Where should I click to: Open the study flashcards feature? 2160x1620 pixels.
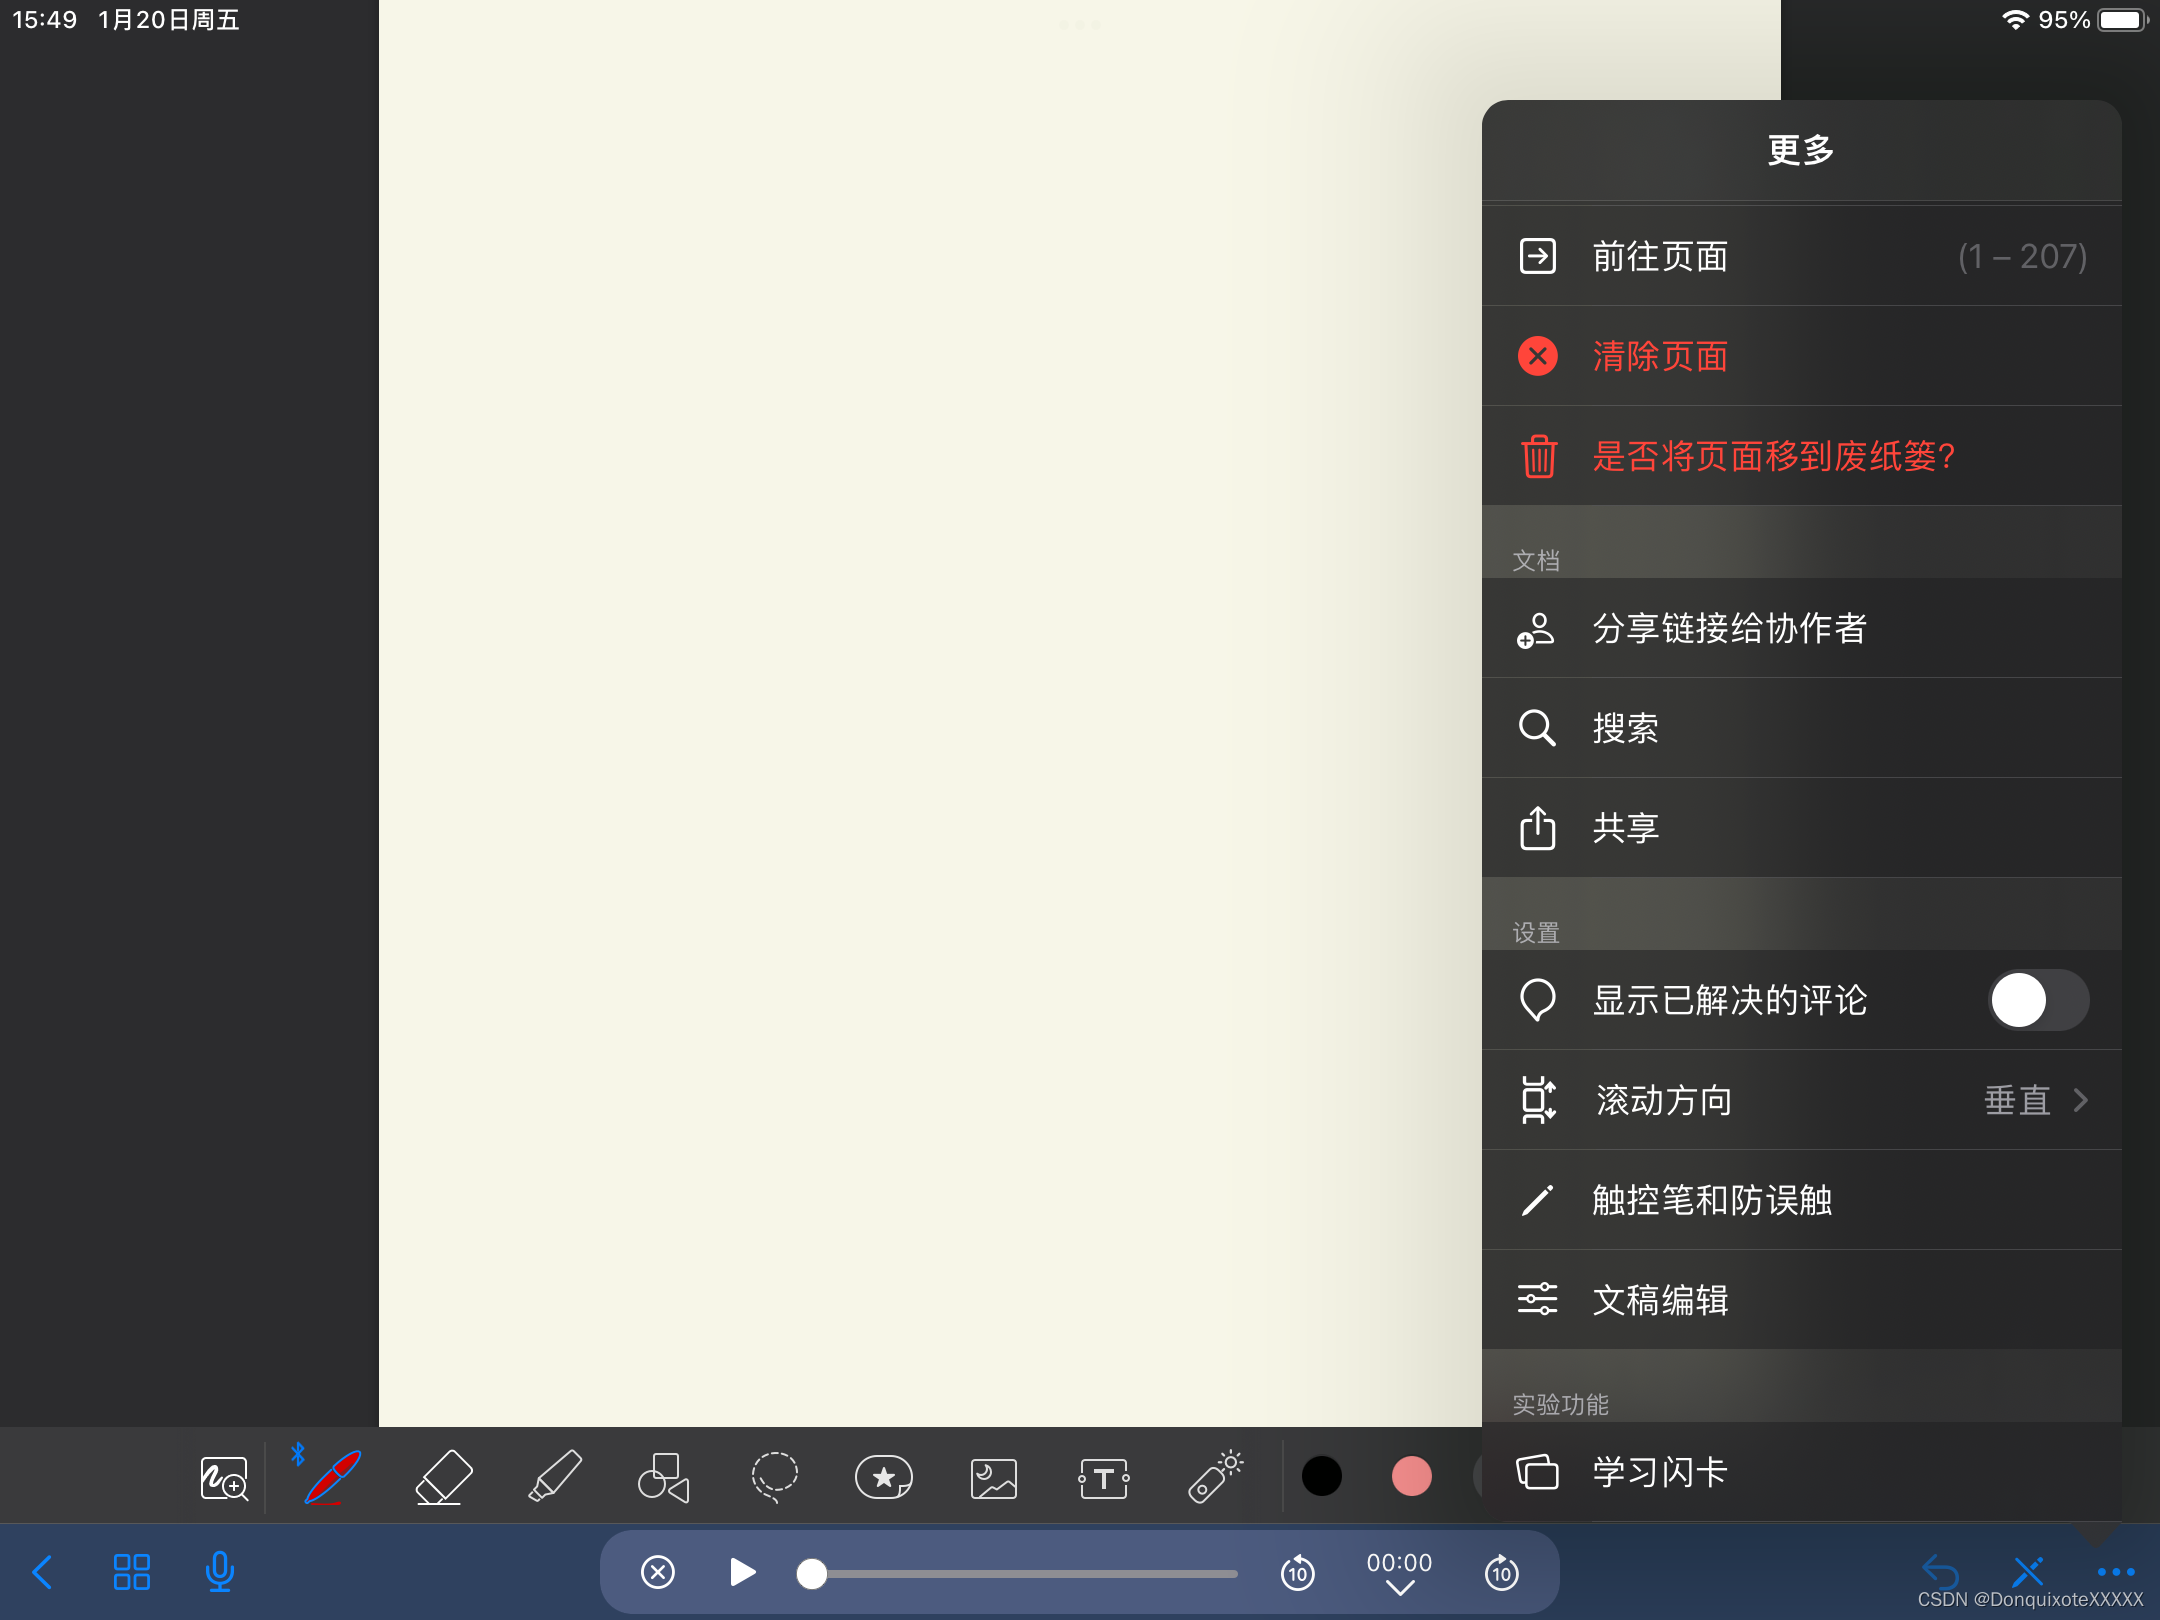pyautogui.click(x=1660, y=1472)
